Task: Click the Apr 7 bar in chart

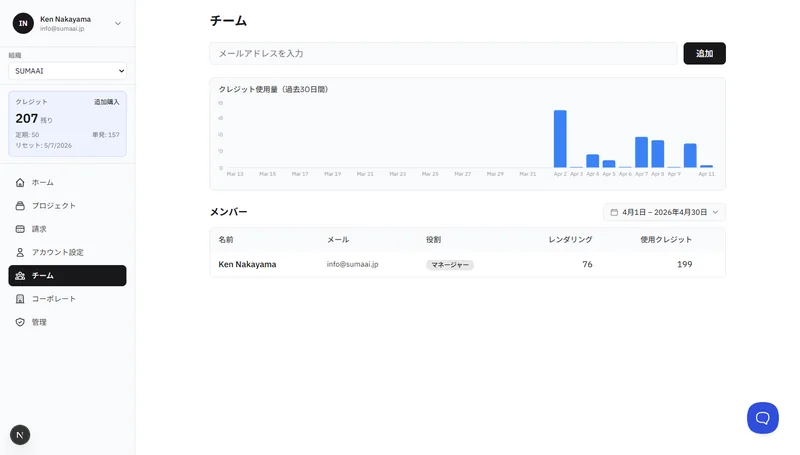Action: click(641, 152)
